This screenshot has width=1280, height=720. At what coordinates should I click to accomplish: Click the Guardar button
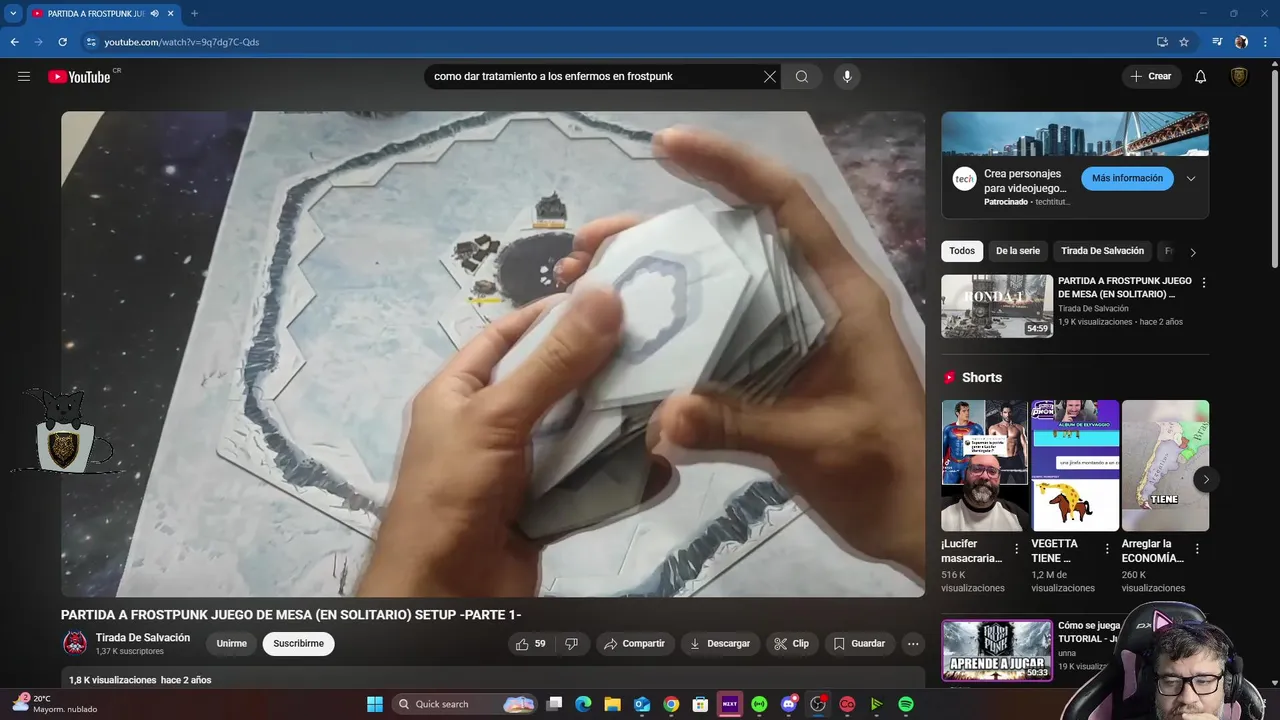pyautogui.click(x=859, y=644)
